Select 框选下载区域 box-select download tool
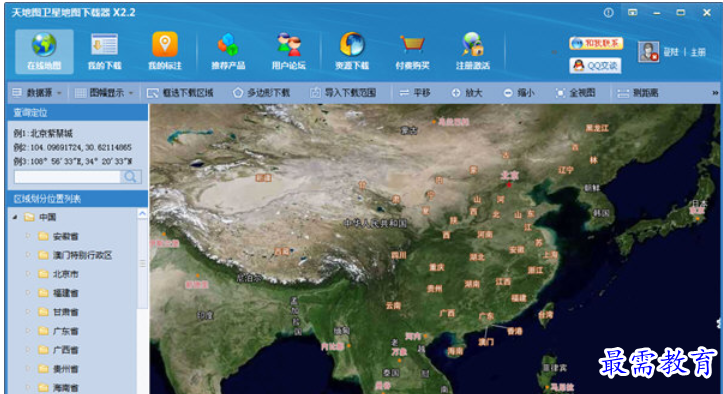Screen dimensions: 723x394 [180, 93]
